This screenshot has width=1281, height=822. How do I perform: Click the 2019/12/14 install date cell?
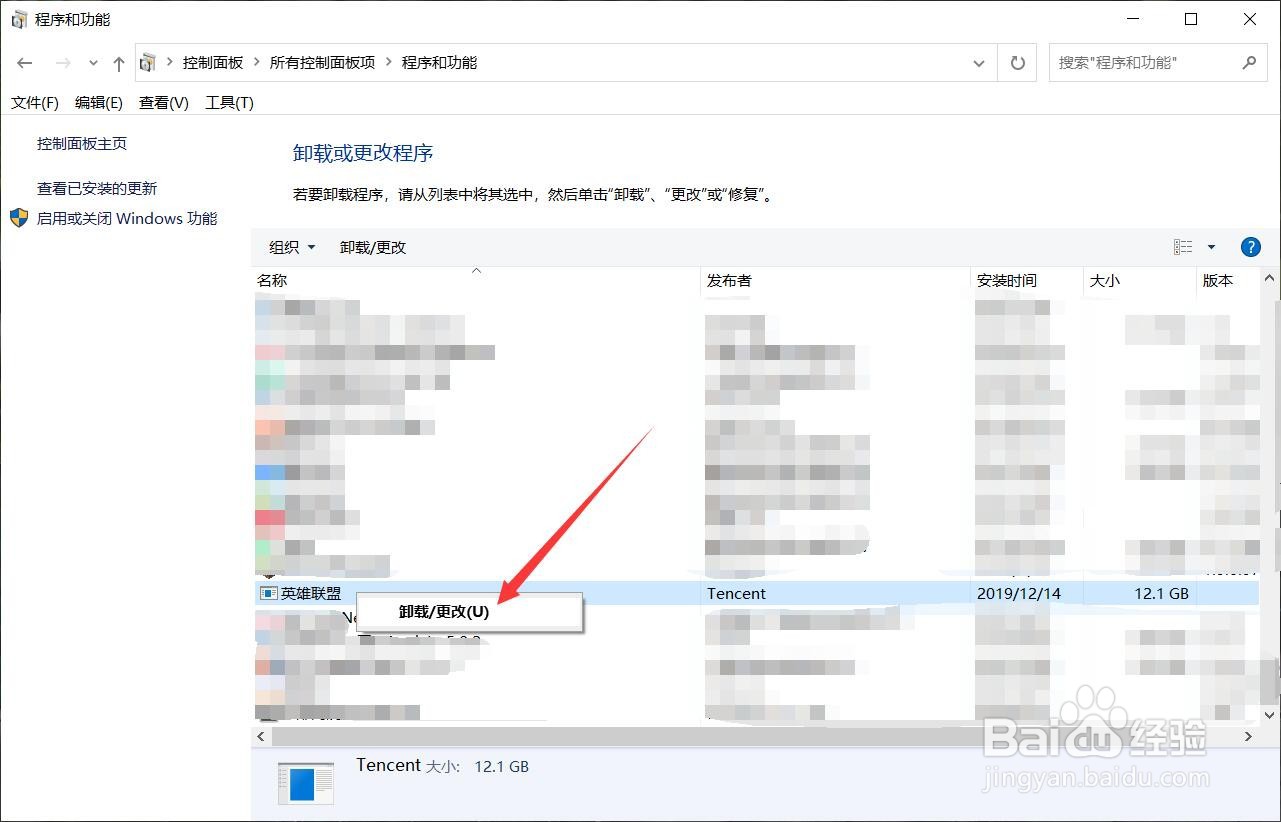pos(1019,593)
